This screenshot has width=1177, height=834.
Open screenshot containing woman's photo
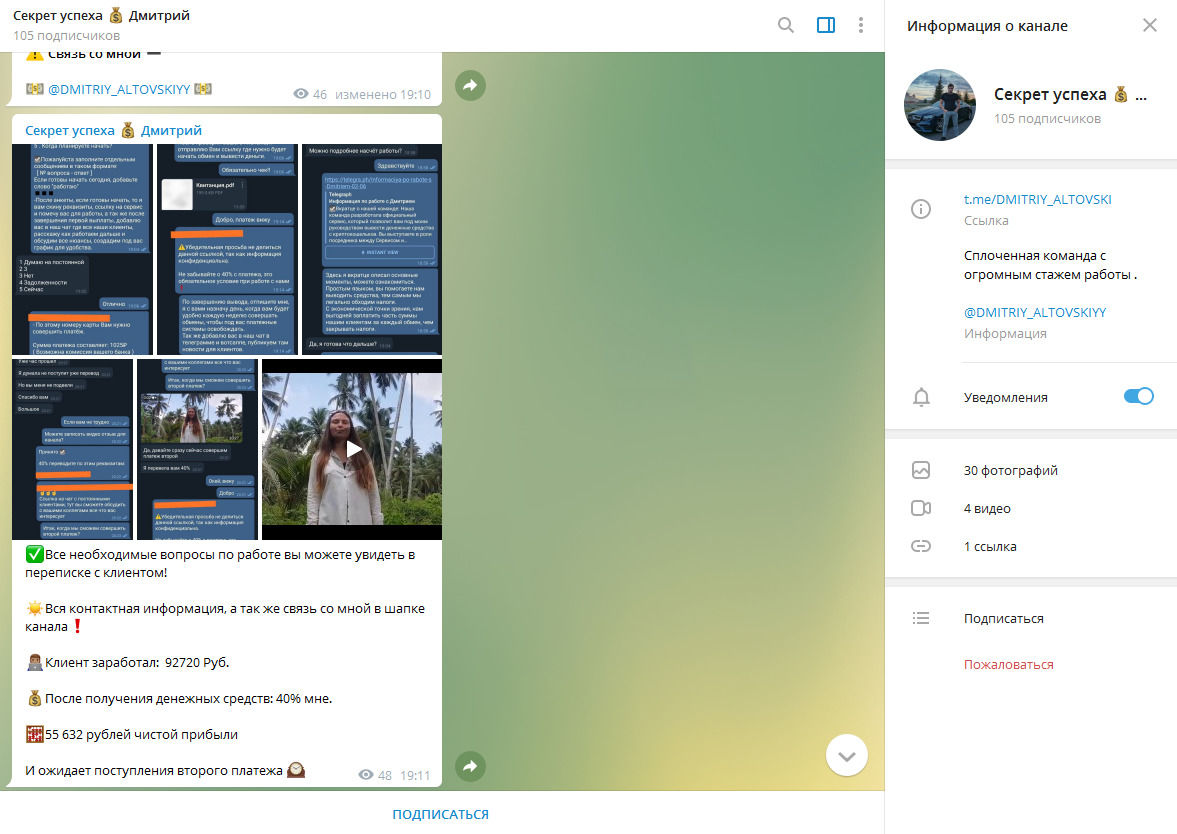(x=198, y=449)
